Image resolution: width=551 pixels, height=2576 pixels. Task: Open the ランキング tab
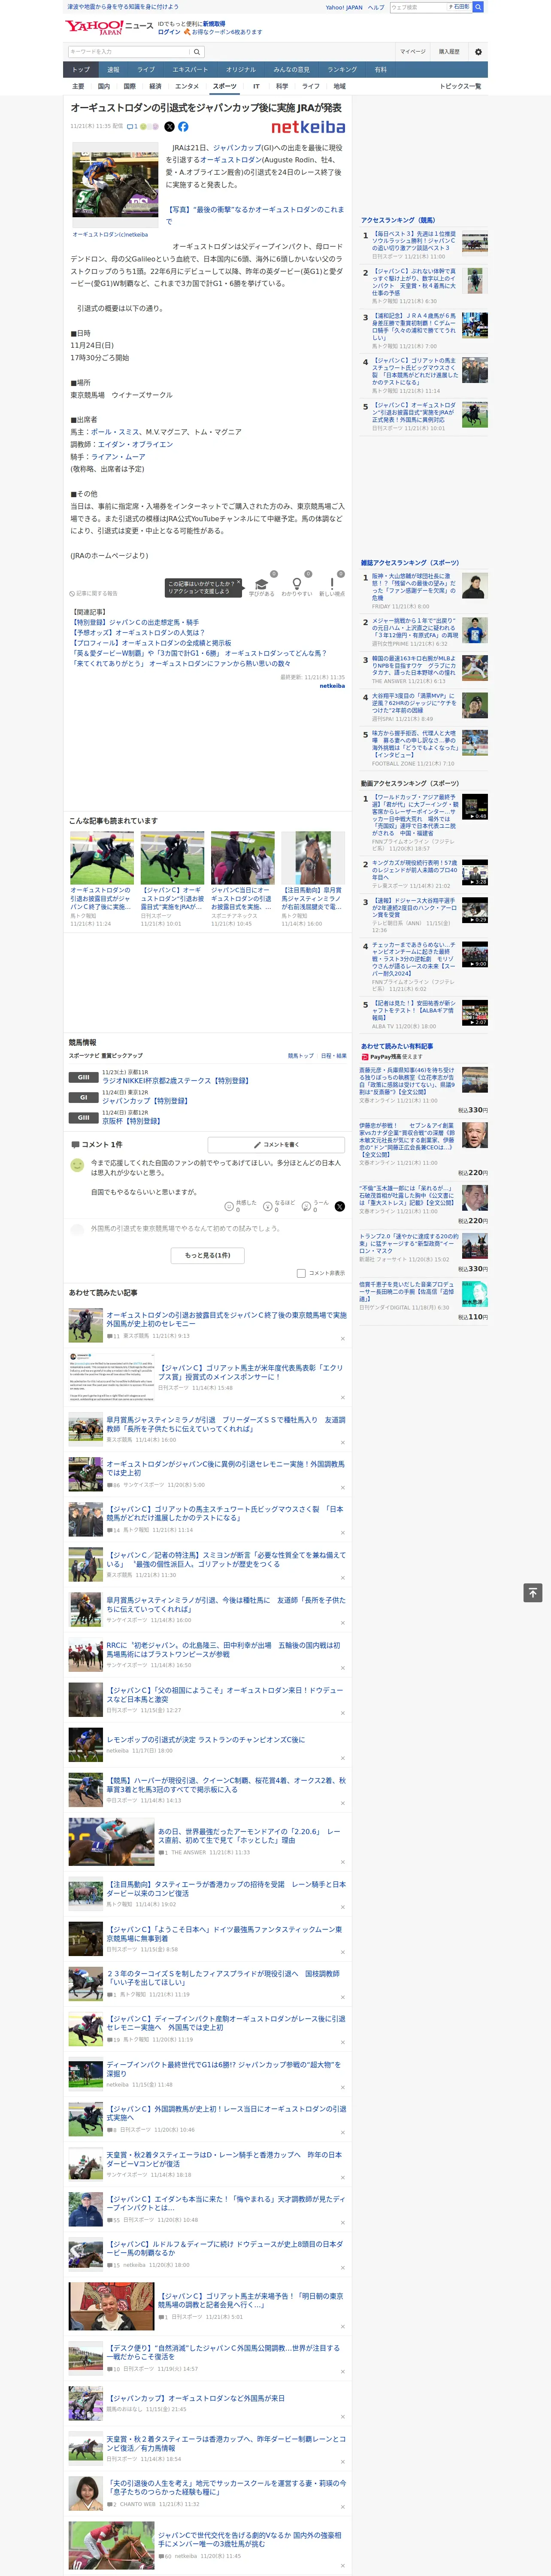(x=342, y=70)
